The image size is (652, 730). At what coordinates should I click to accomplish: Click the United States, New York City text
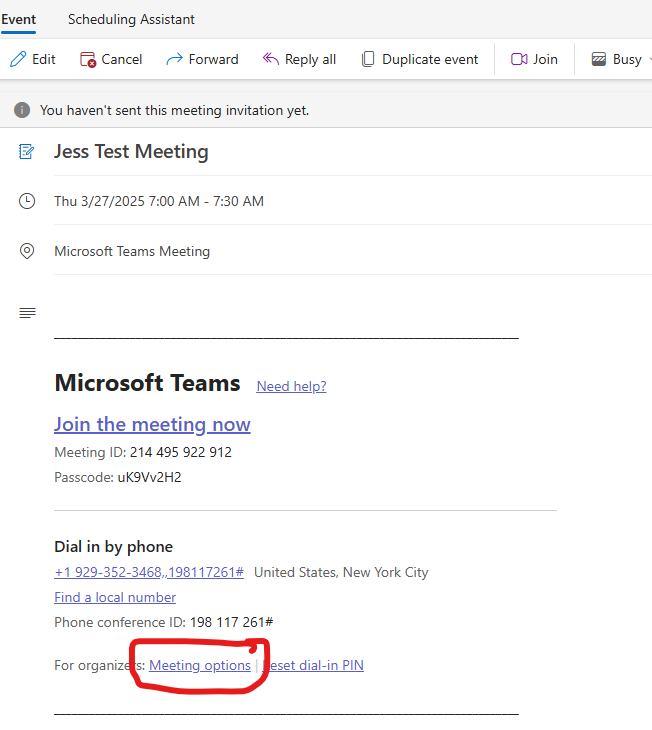click(341, 572)
